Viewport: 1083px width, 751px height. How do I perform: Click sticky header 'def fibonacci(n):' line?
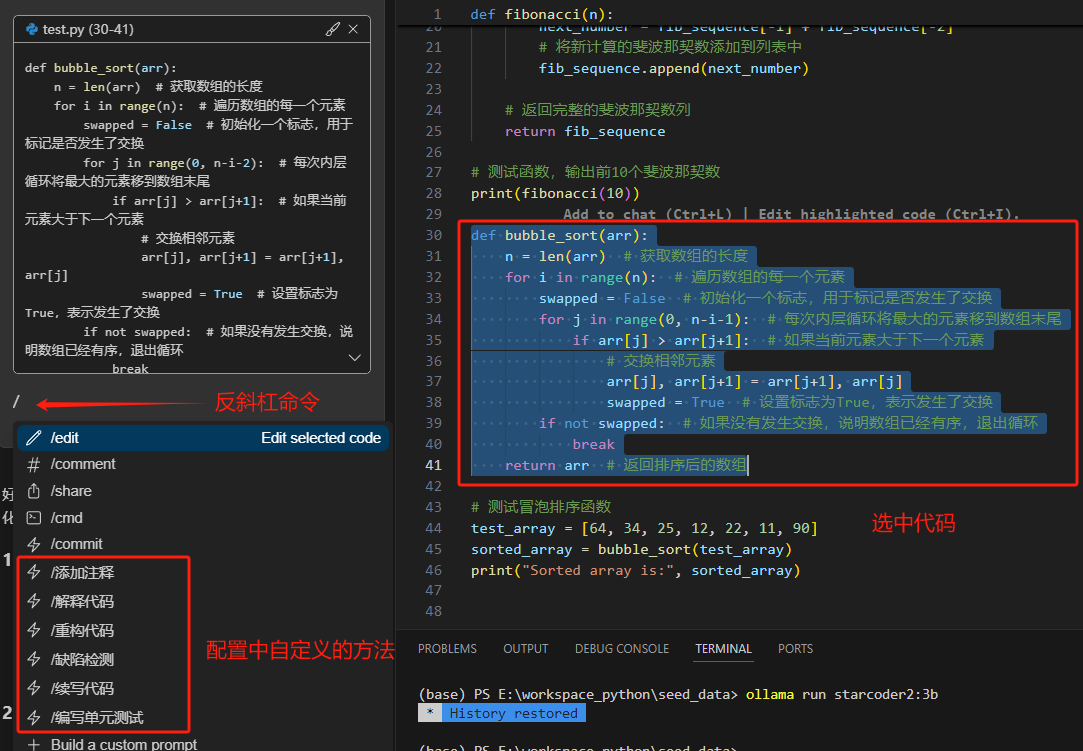tap(542, 14)
